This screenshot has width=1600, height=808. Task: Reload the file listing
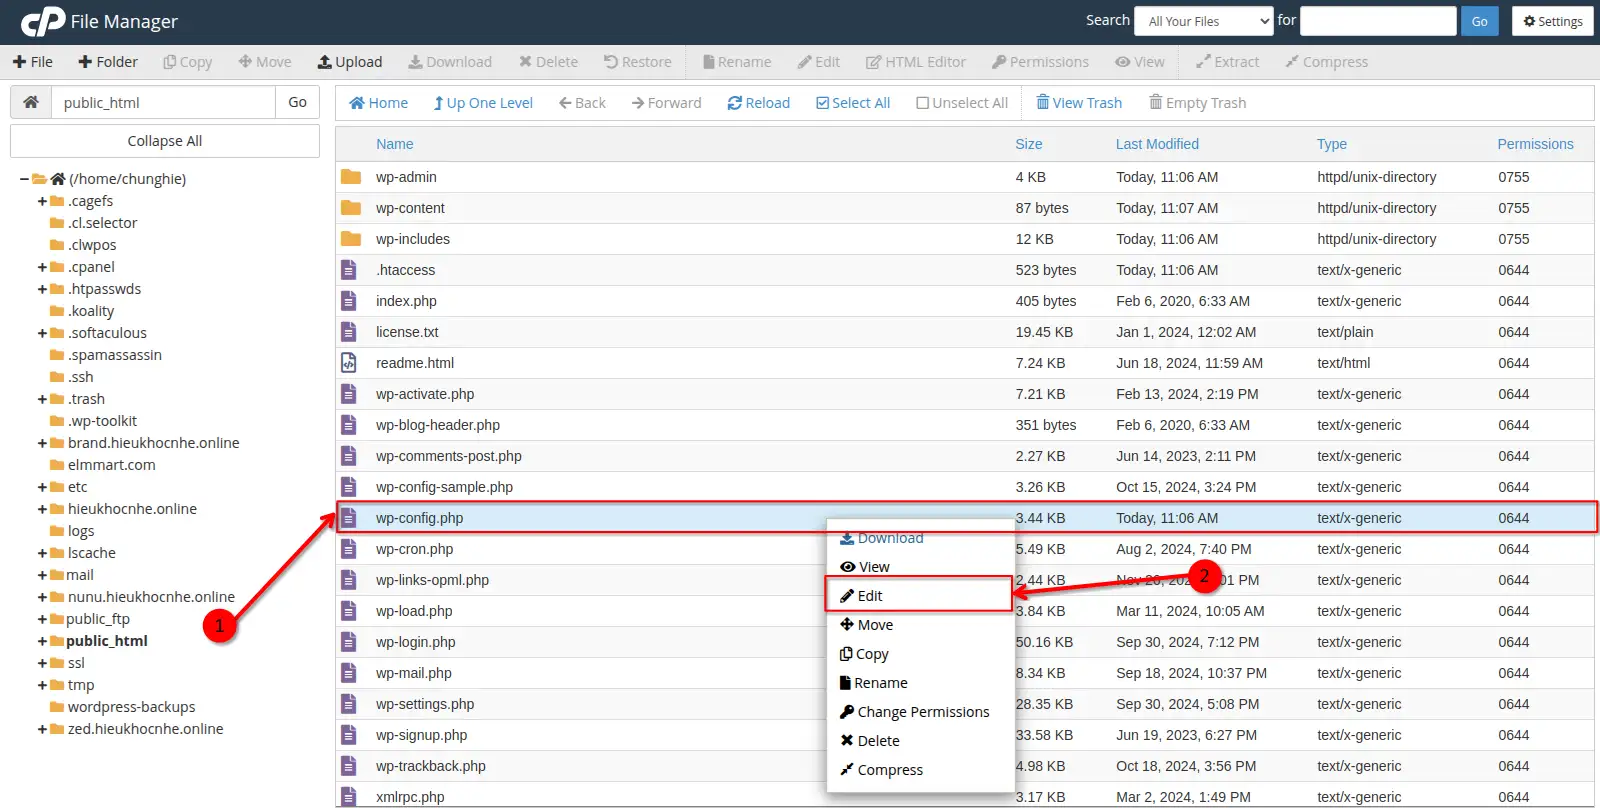(x=758, y=103)
